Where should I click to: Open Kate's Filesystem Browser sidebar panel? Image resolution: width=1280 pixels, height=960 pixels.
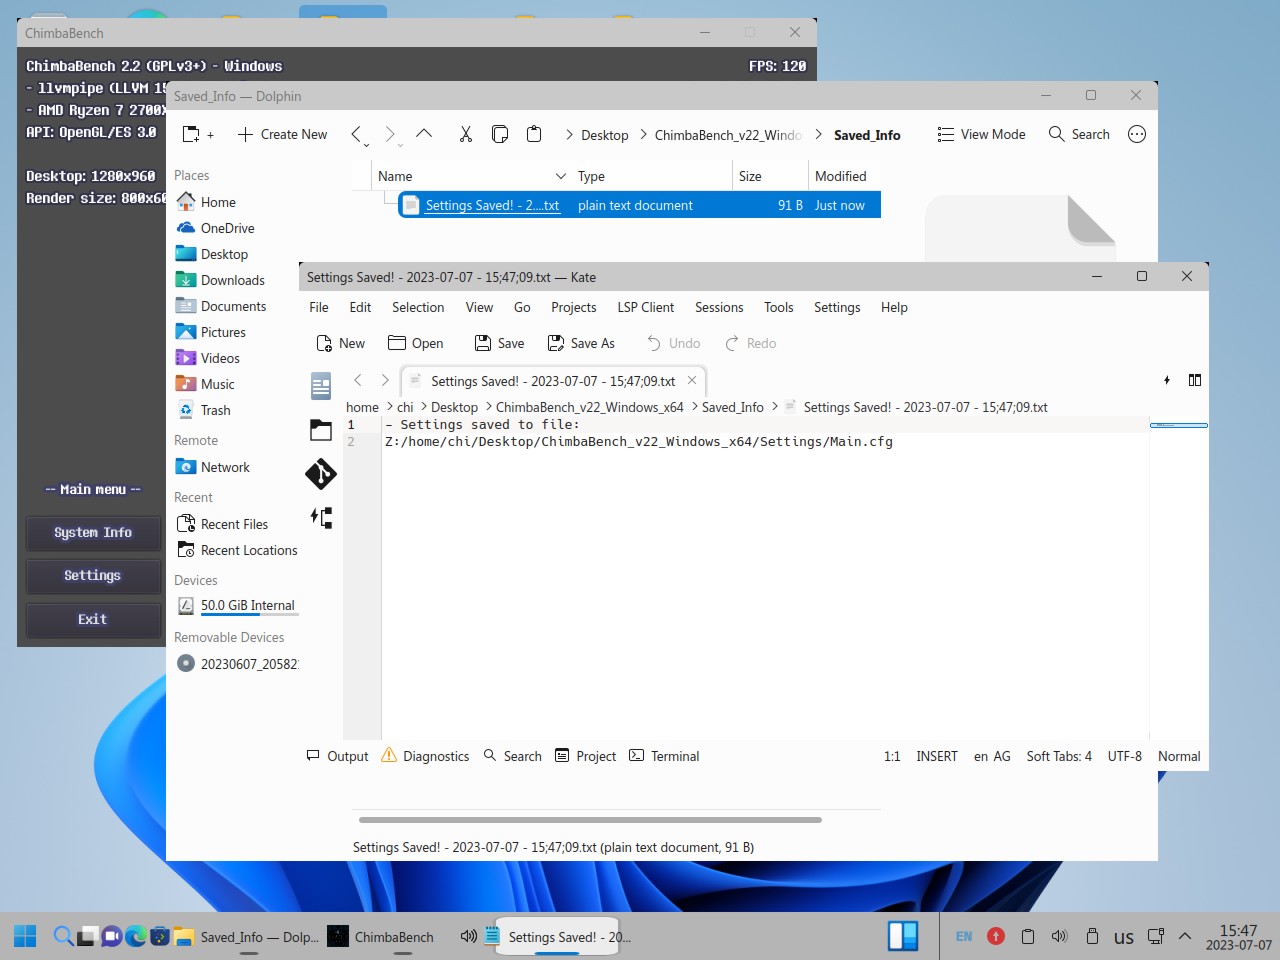(x=321, y=430)
